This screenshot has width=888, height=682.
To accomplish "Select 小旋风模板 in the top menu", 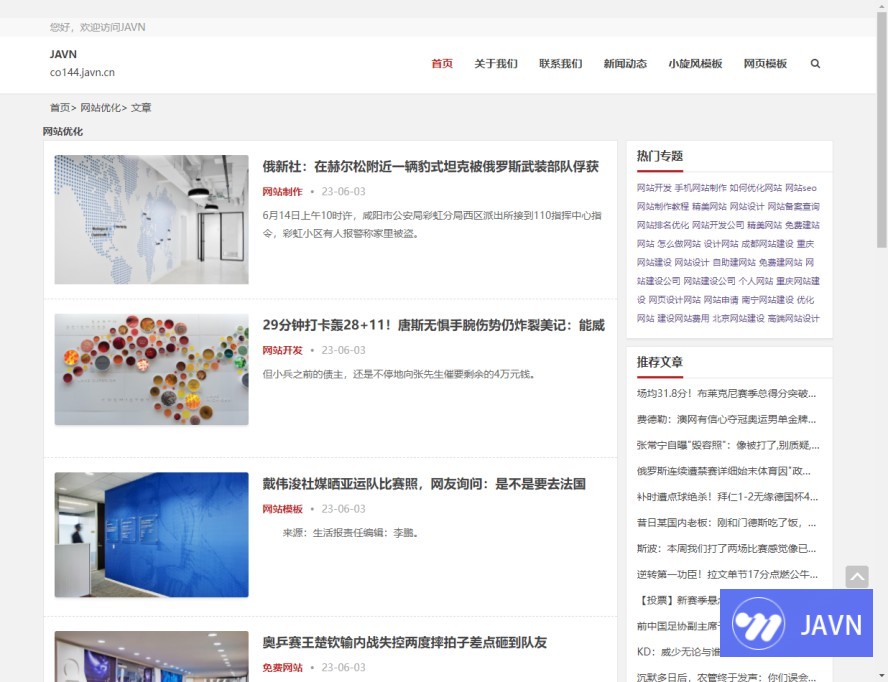I will click(x=695, y=63).
